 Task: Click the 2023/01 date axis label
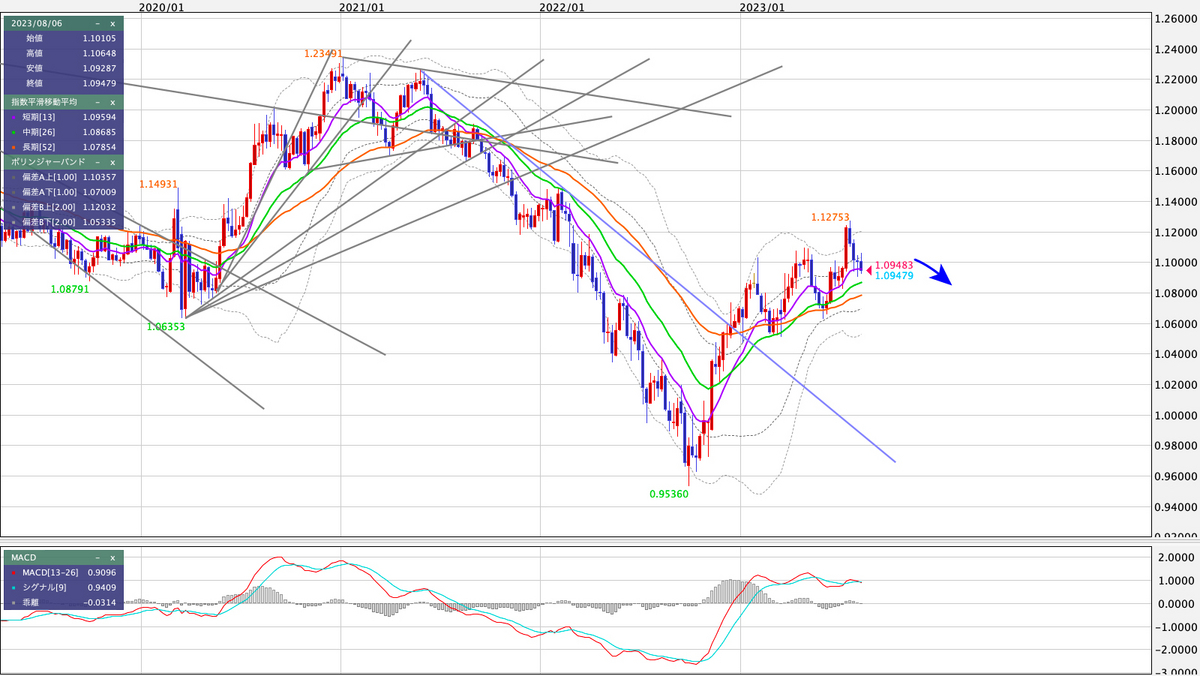click(x=762, y=7)
